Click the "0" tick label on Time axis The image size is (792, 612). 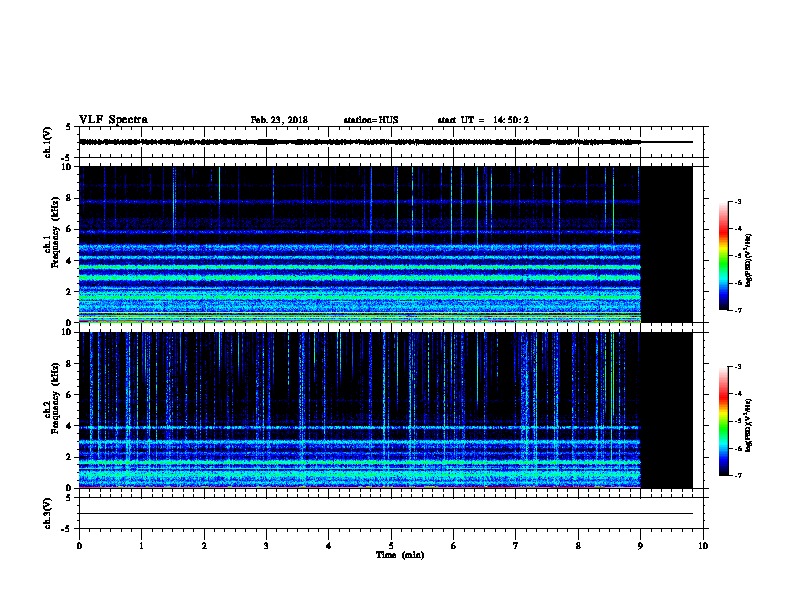(79, 546)
